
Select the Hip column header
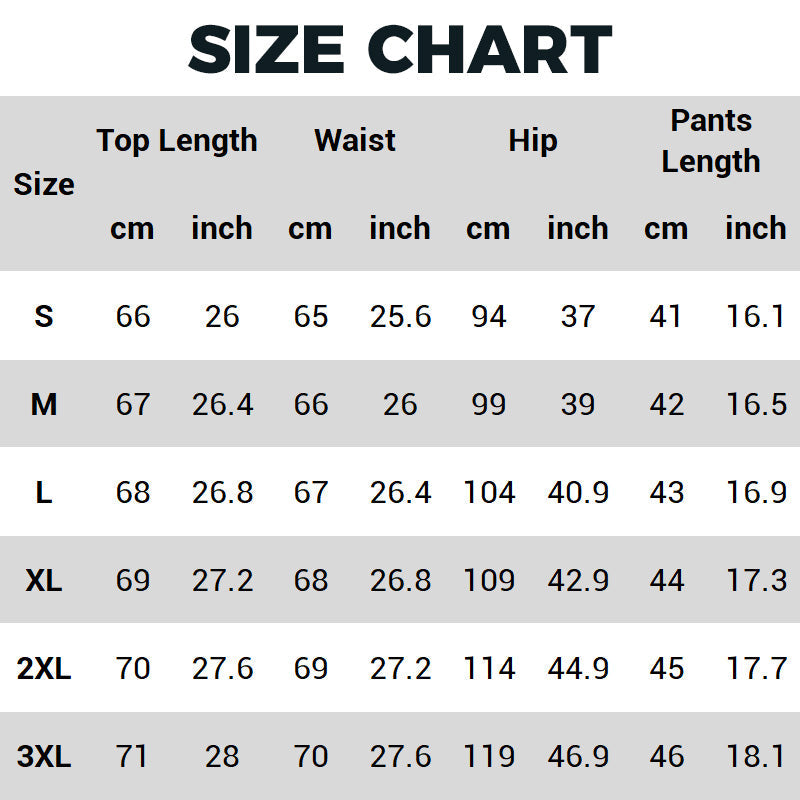tap(532, 141)
